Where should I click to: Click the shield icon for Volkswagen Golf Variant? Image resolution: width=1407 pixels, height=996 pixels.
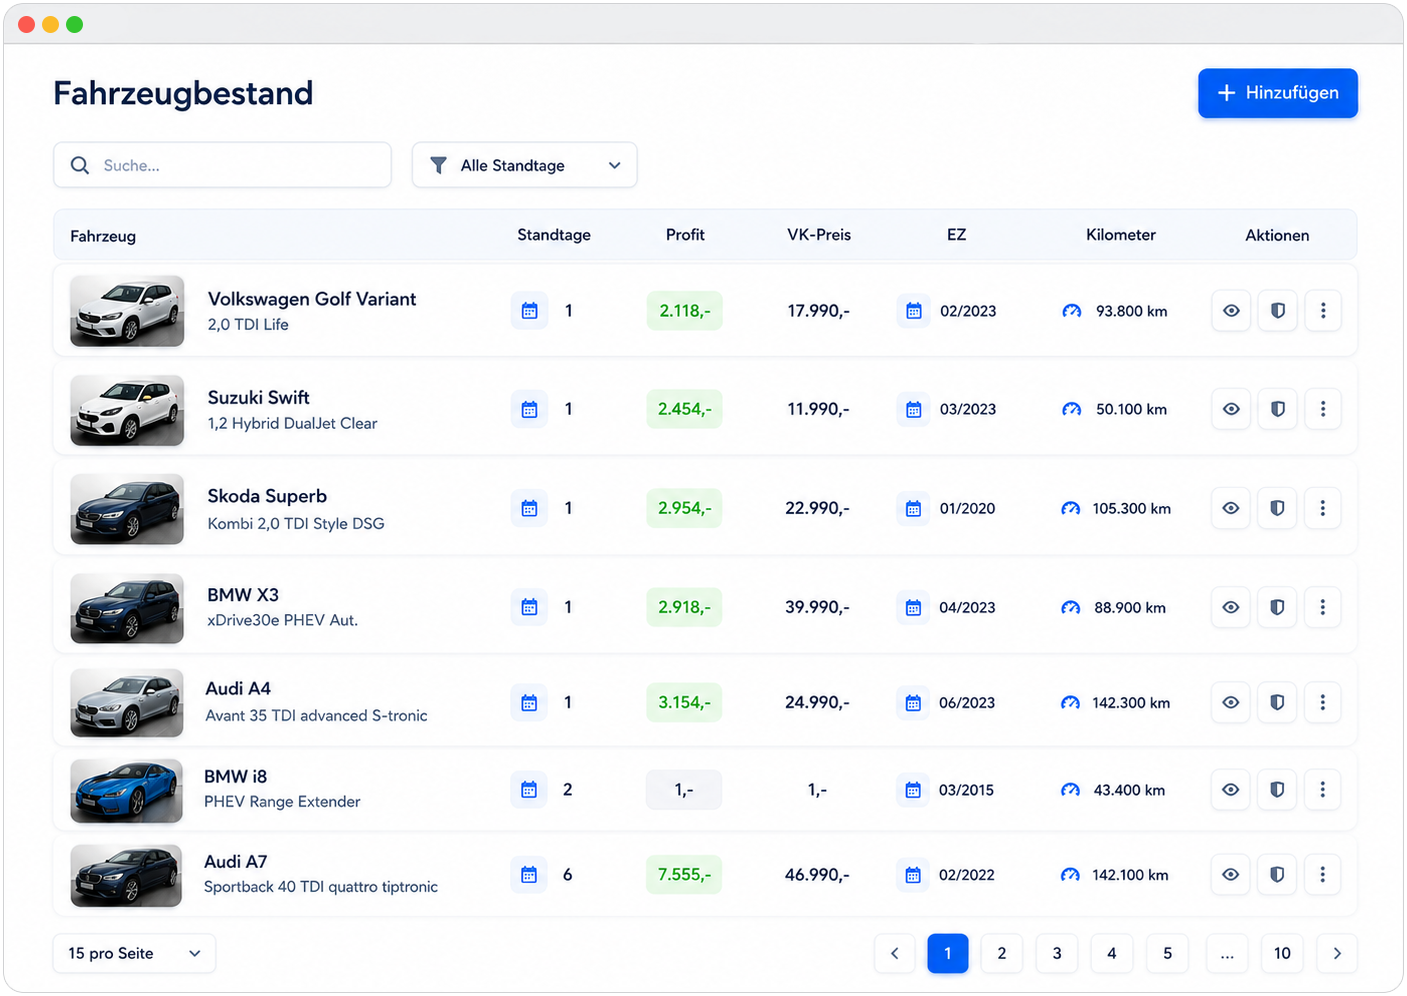click(x=1277, y=311)
